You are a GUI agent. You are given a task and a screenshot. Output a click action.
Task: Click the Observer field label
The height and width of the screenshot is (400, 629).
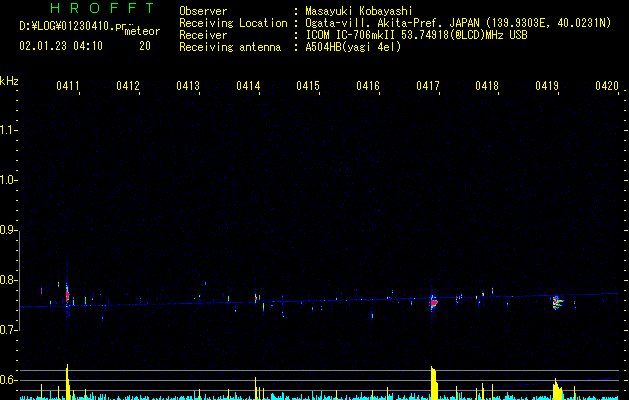[x=203, y=11]
